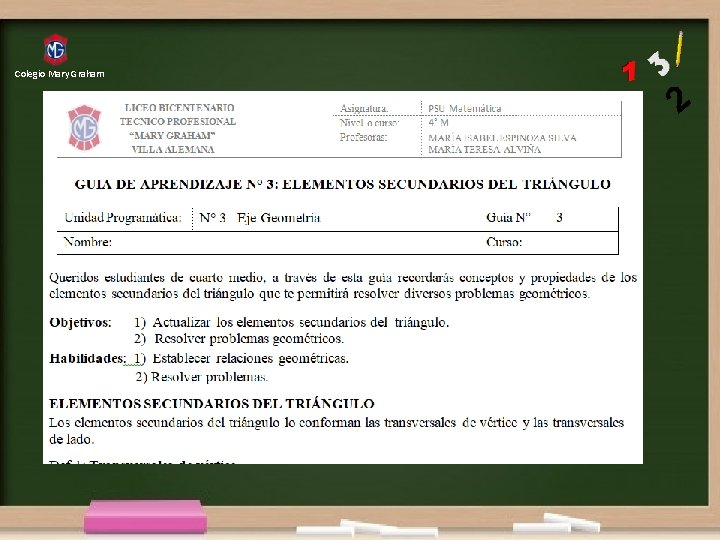720x540 pixels.
Task: Click the "Objetivos:" heading
Action: pyautogui.click(x=80, y=322)
